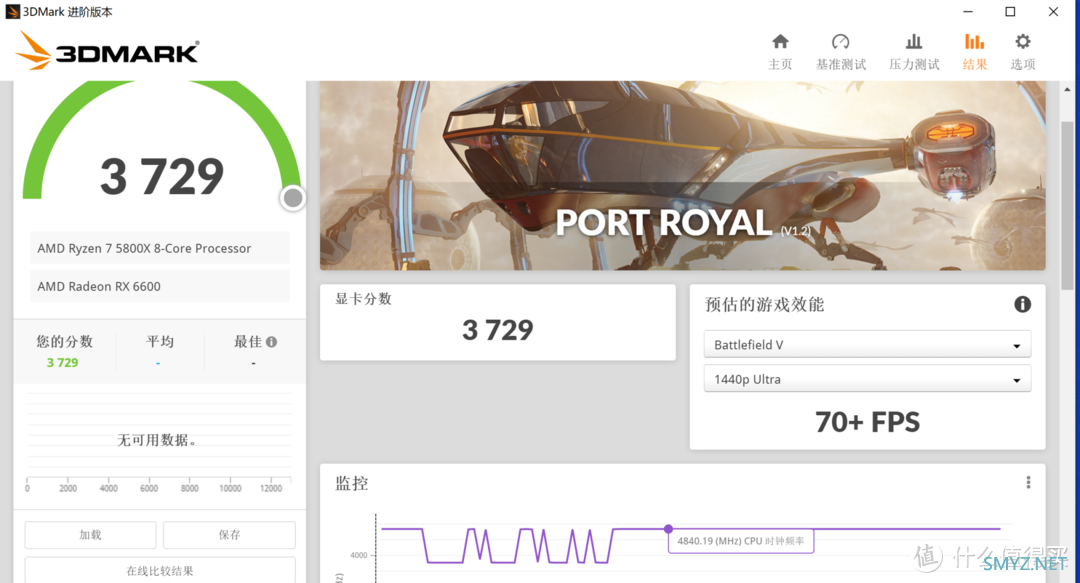The image size is (1080, 583).
Task: Click the 在线比较结果 button
Action: pos(160,571)
